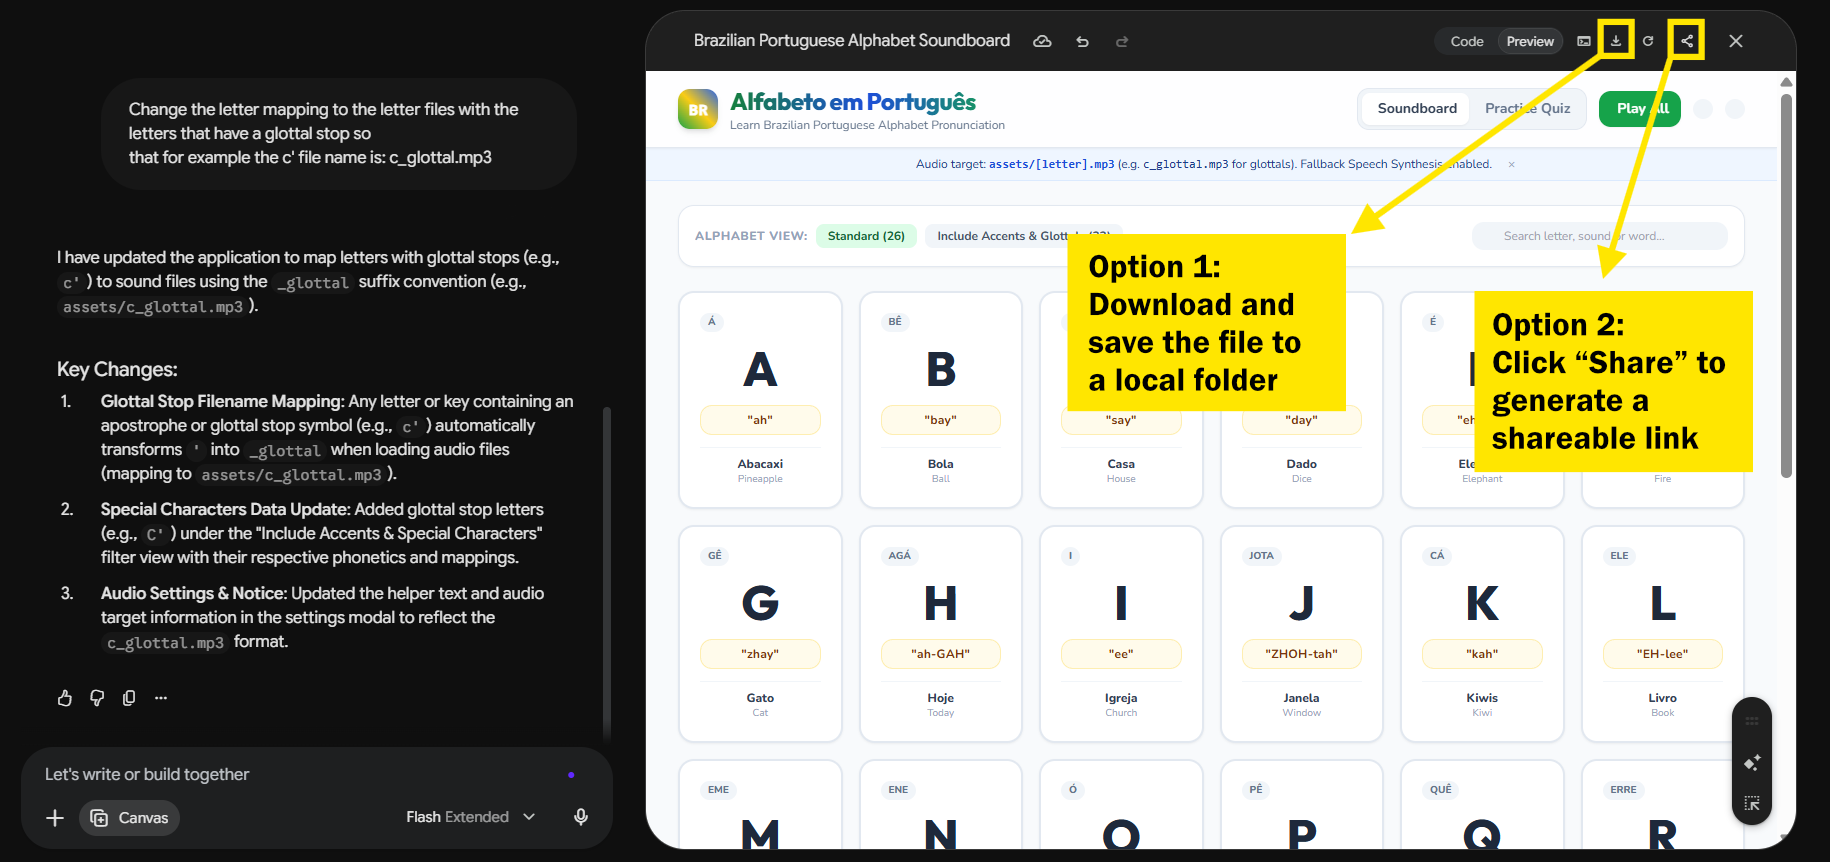
Task: Switch to the Code view
Action: [x=1467, y=41]
